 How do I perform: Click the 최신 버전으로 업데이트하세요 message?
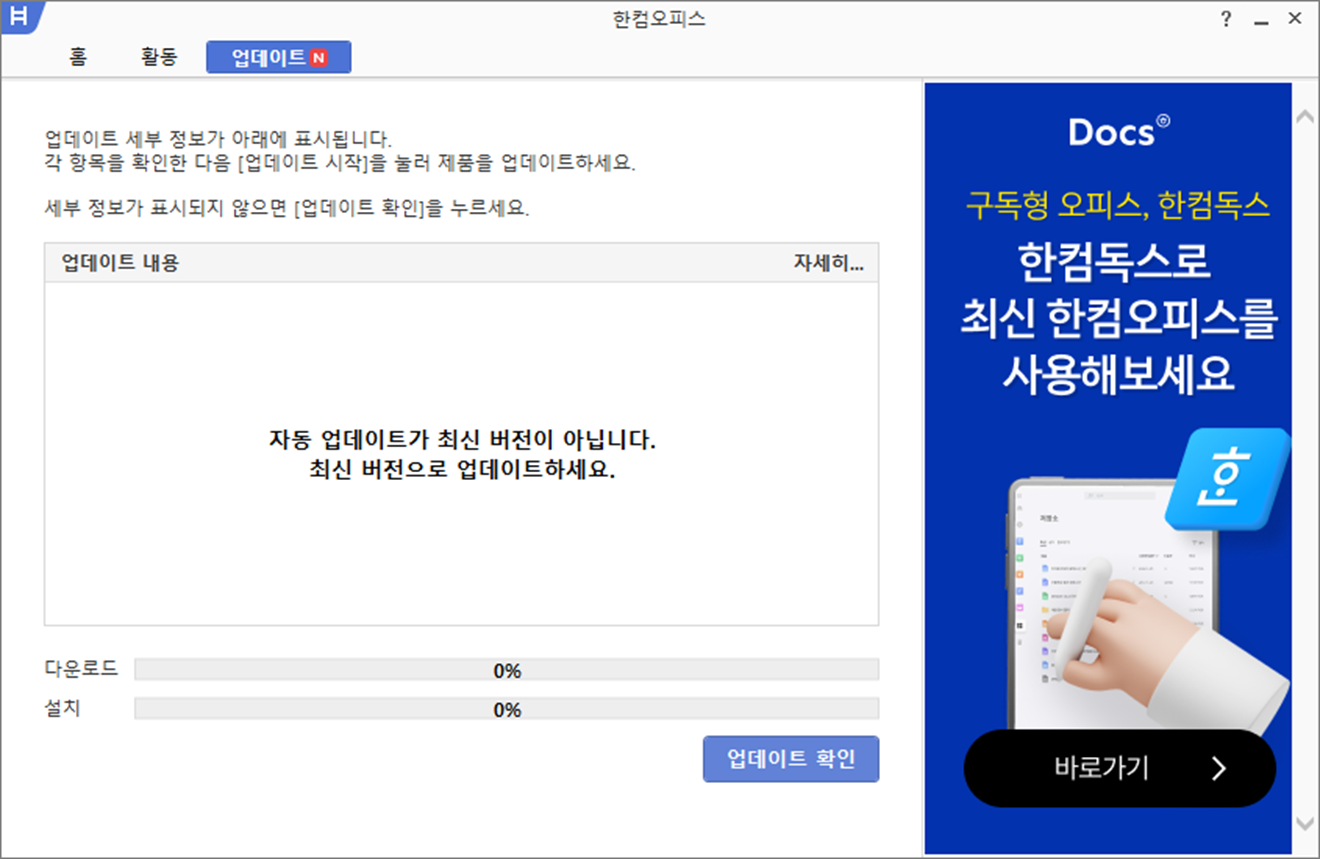coord(462,470)
